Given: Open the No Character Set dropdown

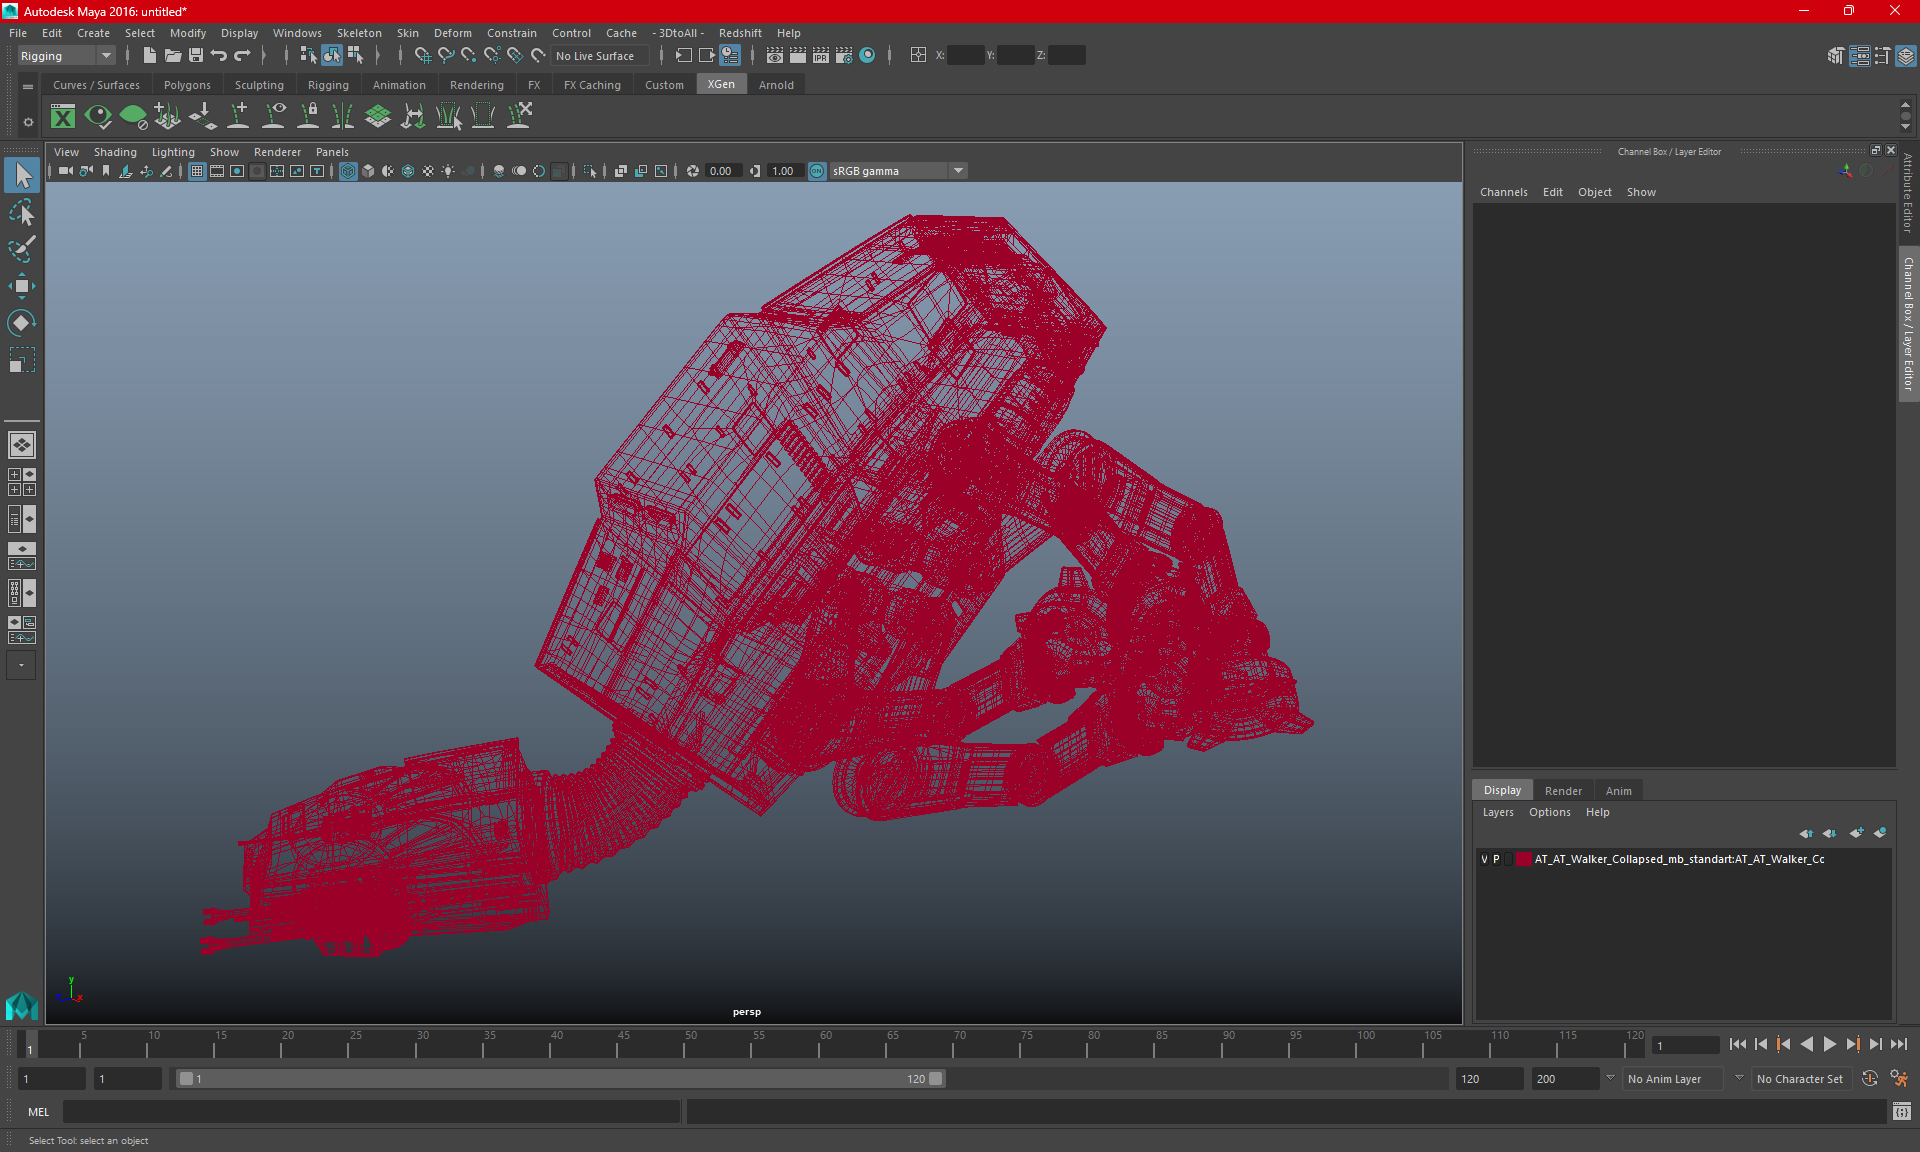Looking at the screenshot, I should (x=1802, y=1079).
